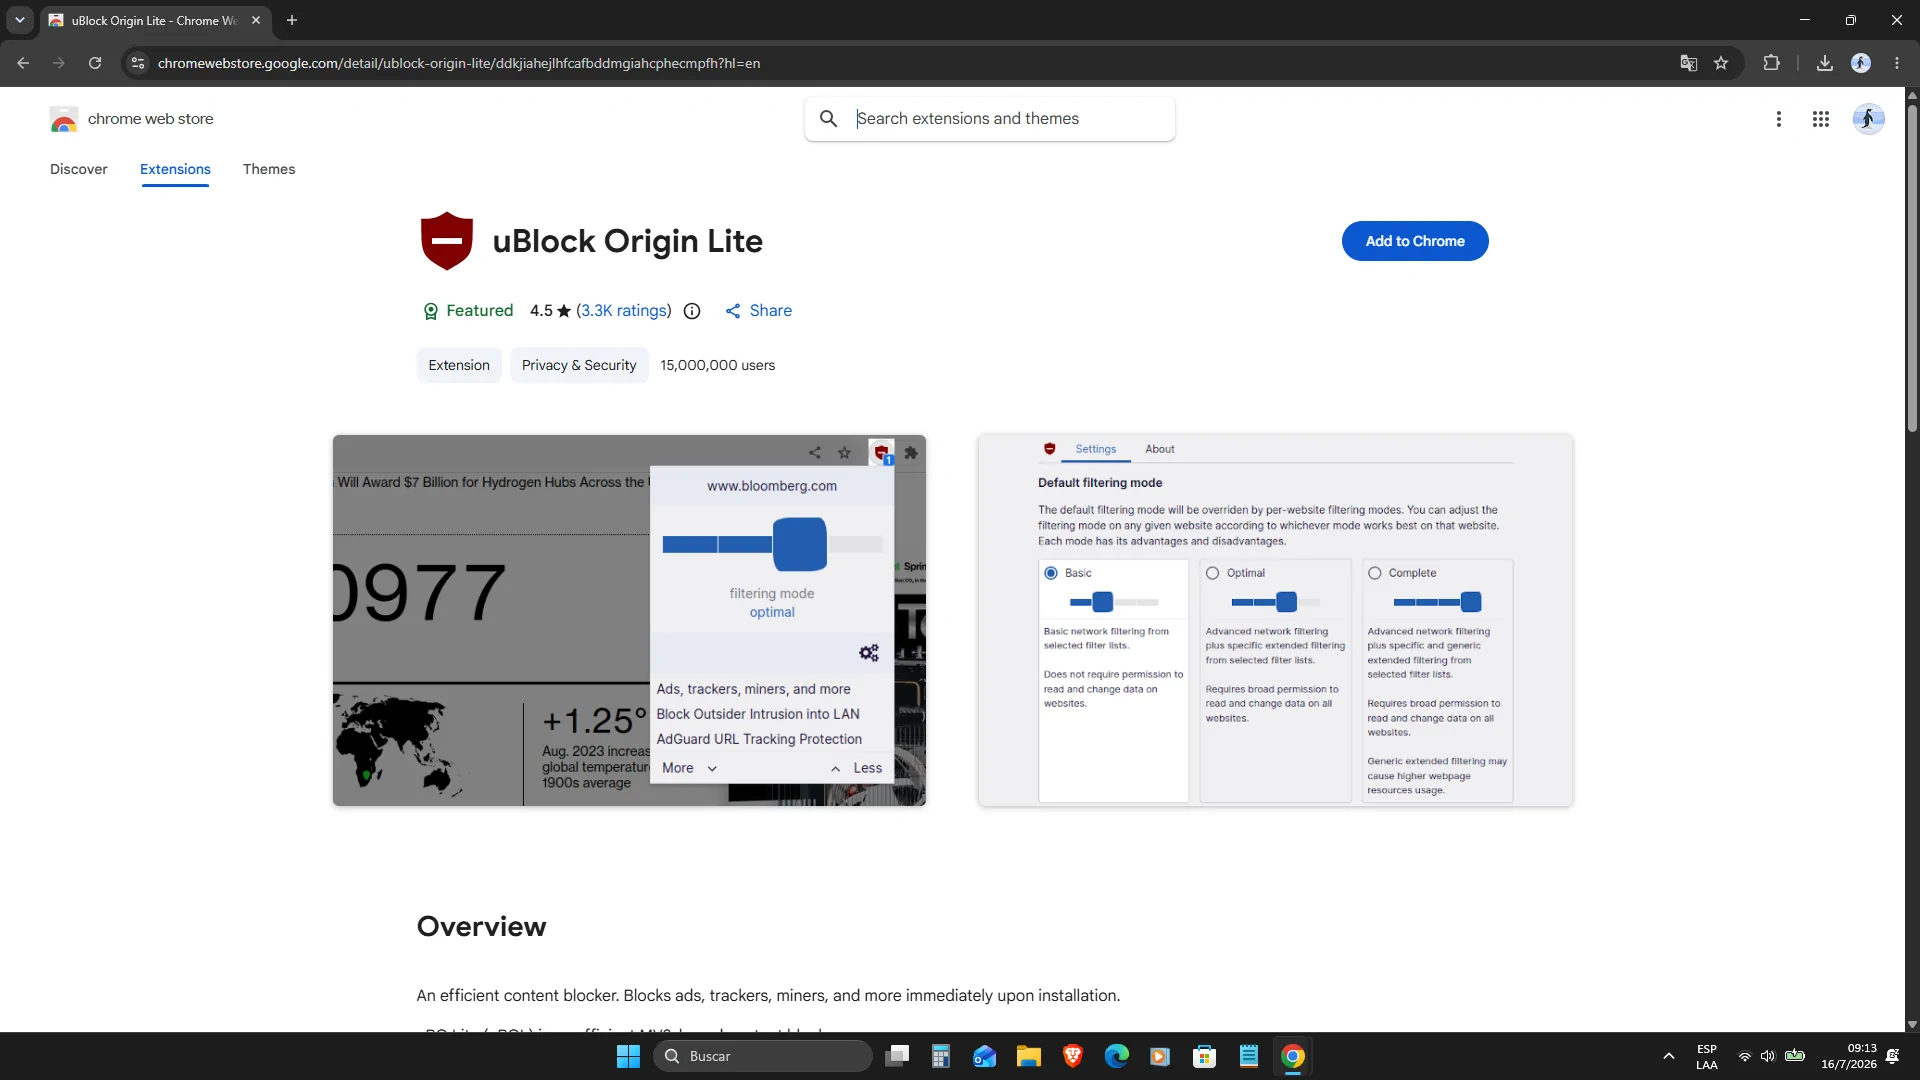This screenshot has width=1920, height=1080.
Task: Open the Chrome profile avatar in toolbar
Action: click(x=1861, y=63)
